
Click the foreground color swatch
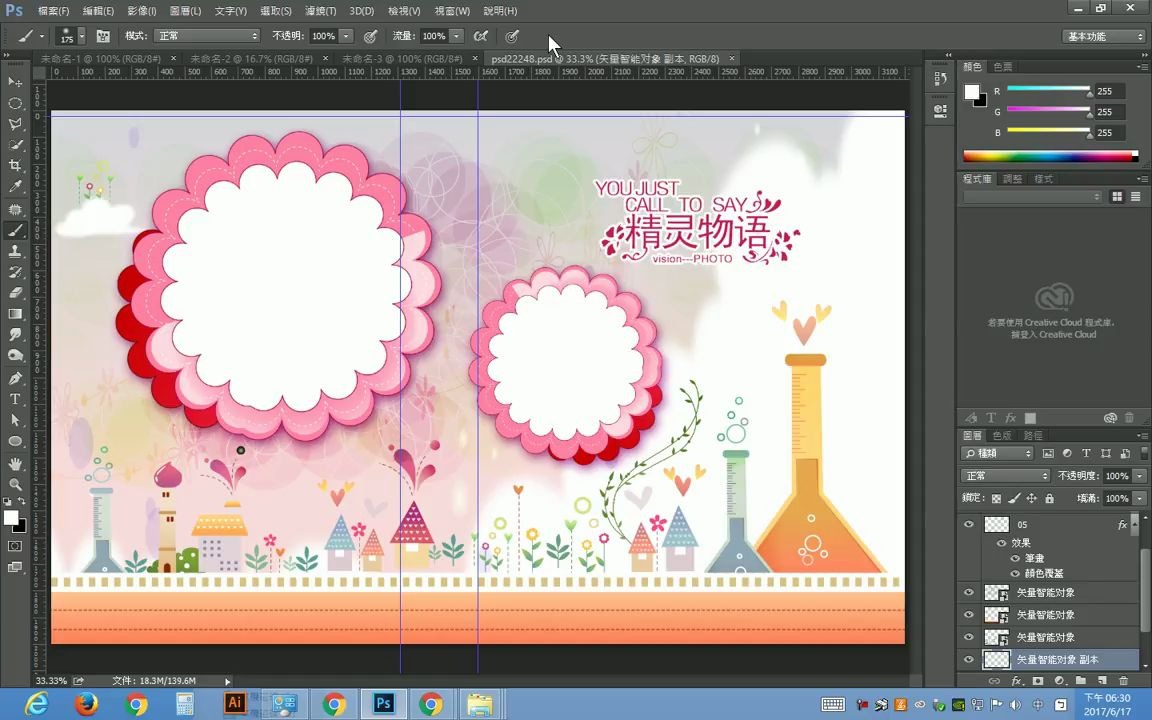click(13, 518)
